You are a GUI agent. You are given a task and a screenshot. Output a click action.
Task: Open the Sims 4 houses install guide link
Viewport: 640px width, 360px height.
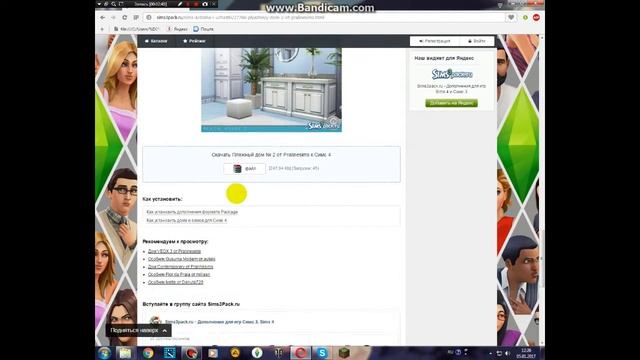point(187,220)
